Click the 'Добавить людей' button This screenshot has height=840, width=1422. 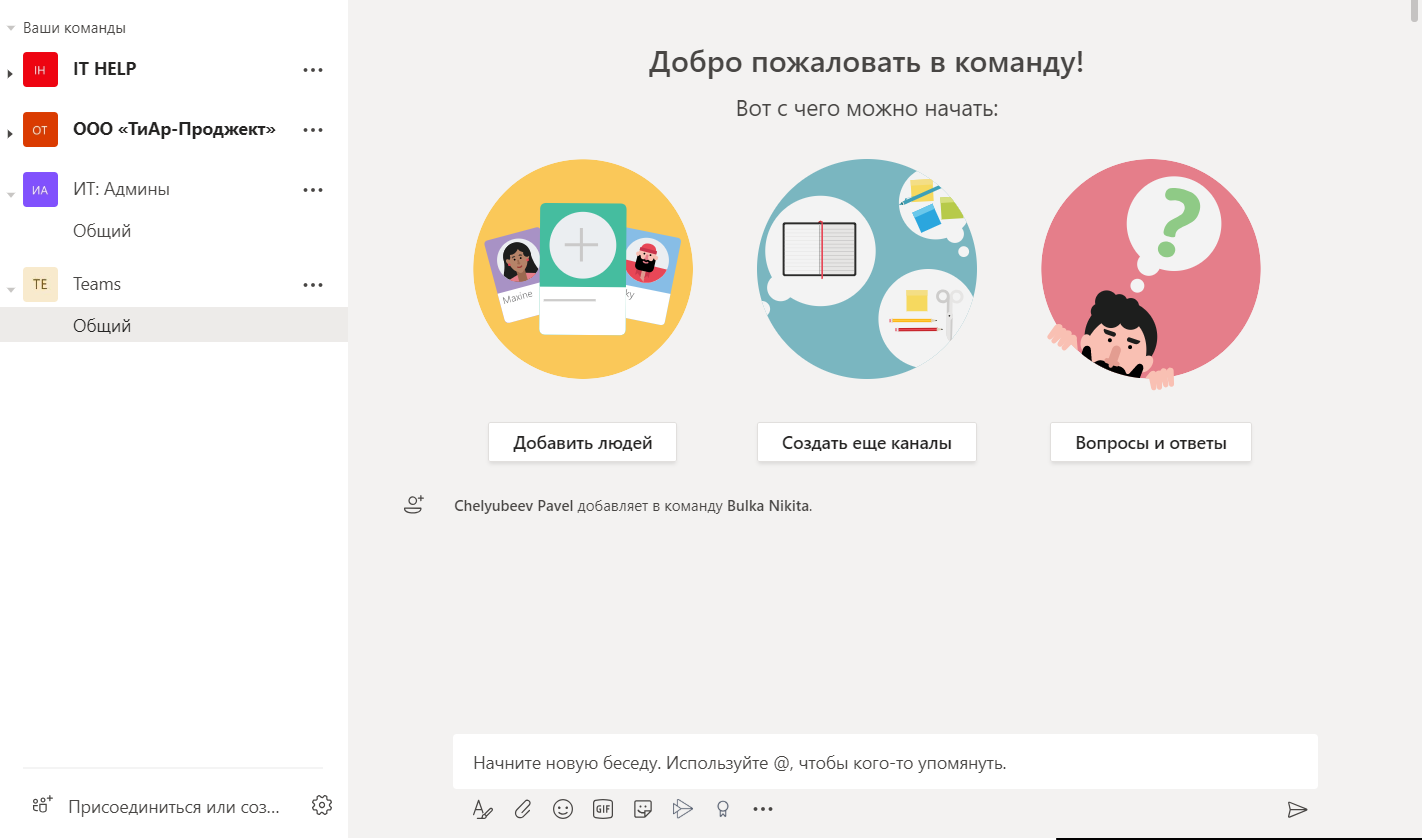tap(582, 443)
